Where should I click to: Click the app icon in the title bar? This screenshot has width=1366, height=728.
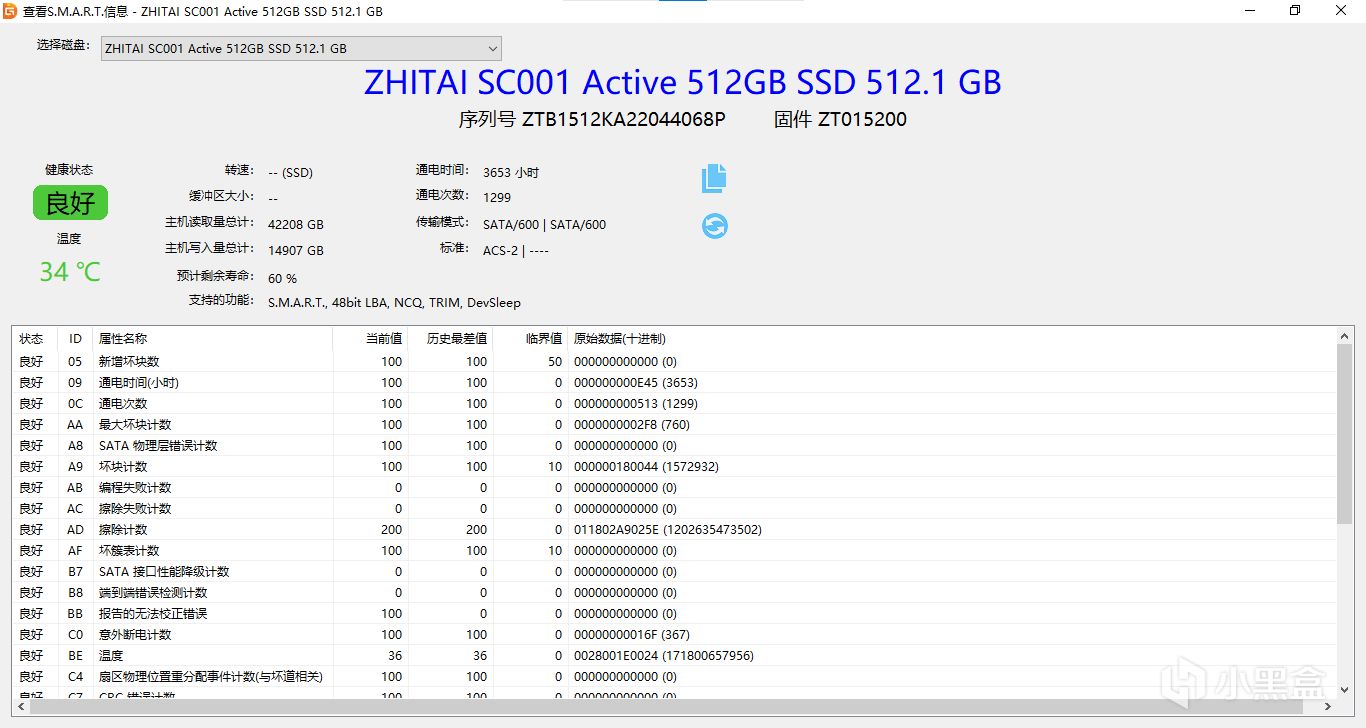[11, 11]
